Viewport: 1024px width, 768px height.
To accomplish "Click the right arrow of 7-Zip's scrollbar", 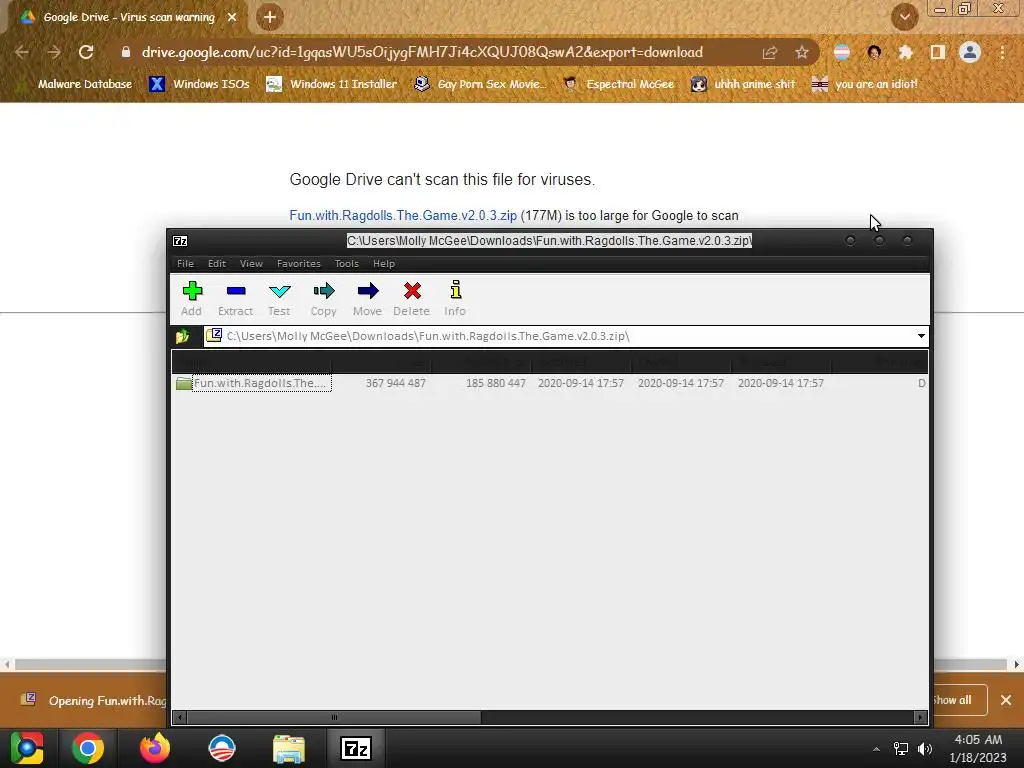I will click(x=921, y=718).
